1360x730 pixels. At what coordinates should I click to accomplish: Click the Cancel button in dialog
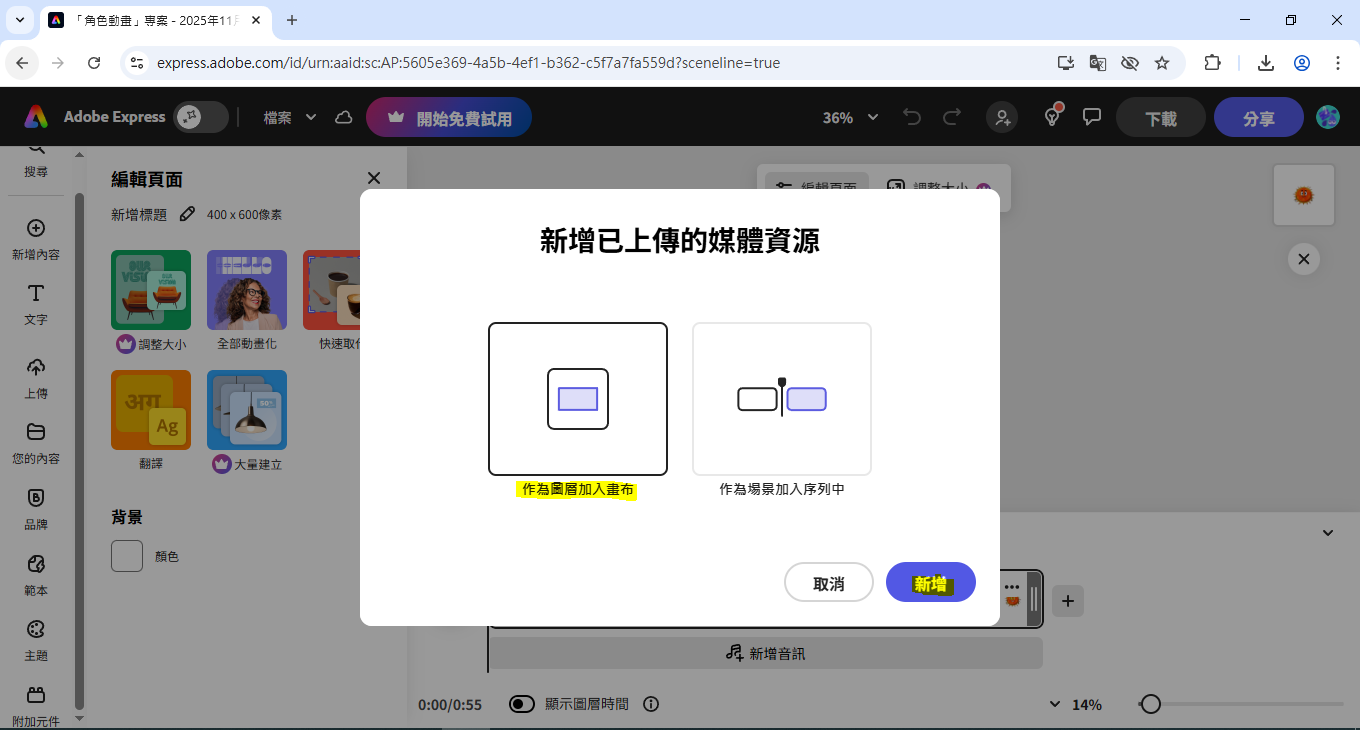tap(828, 583)
